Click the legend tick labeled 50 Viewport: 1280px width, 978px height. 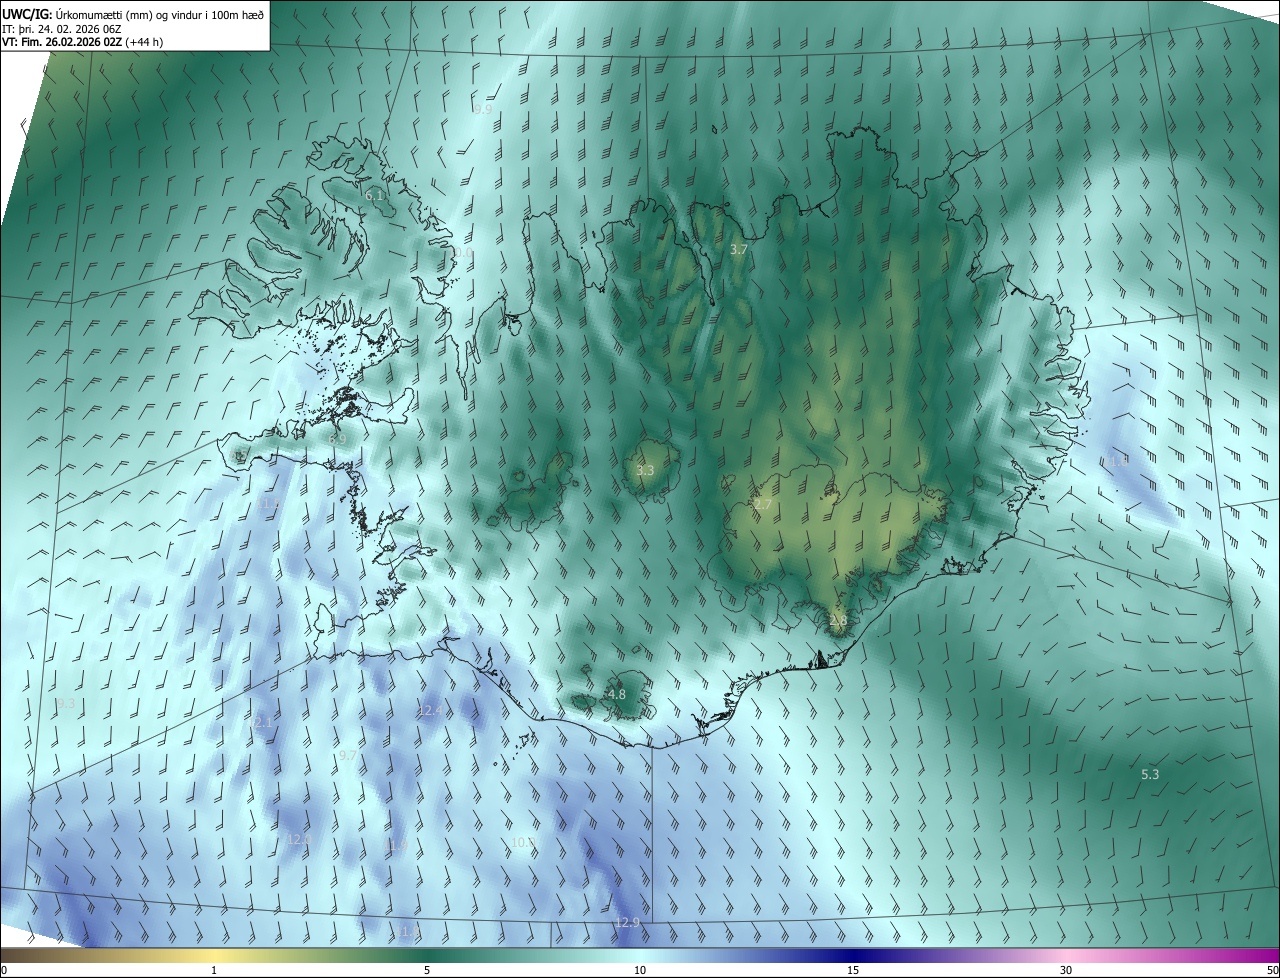(x=1272, y=970)
